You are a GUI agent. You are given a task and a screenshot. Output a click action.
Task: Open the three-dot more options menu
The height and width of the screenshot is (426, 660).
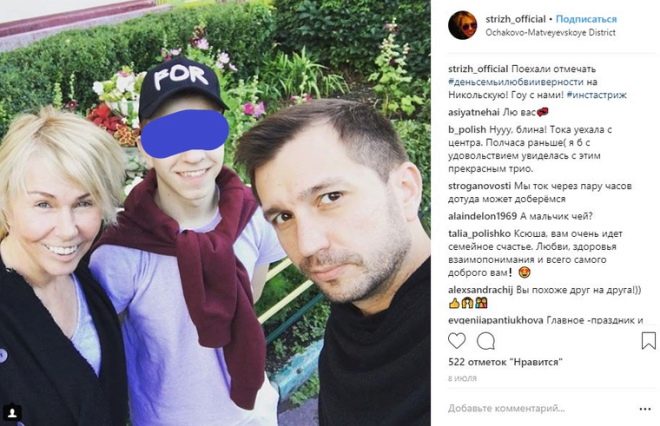pyautogui.click(x=645, y=409)
